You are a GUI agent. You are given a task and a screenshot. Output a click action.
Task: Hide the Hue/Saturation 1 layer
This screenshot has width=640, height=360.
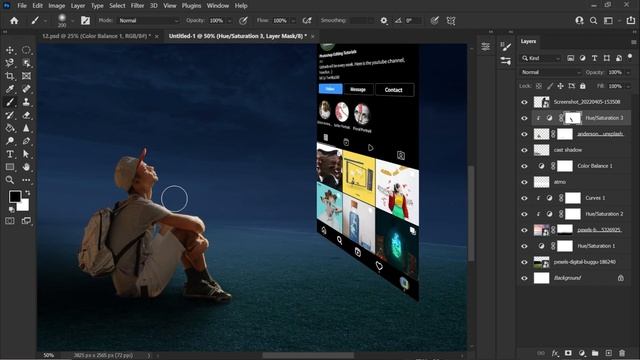tap(524, 246)
